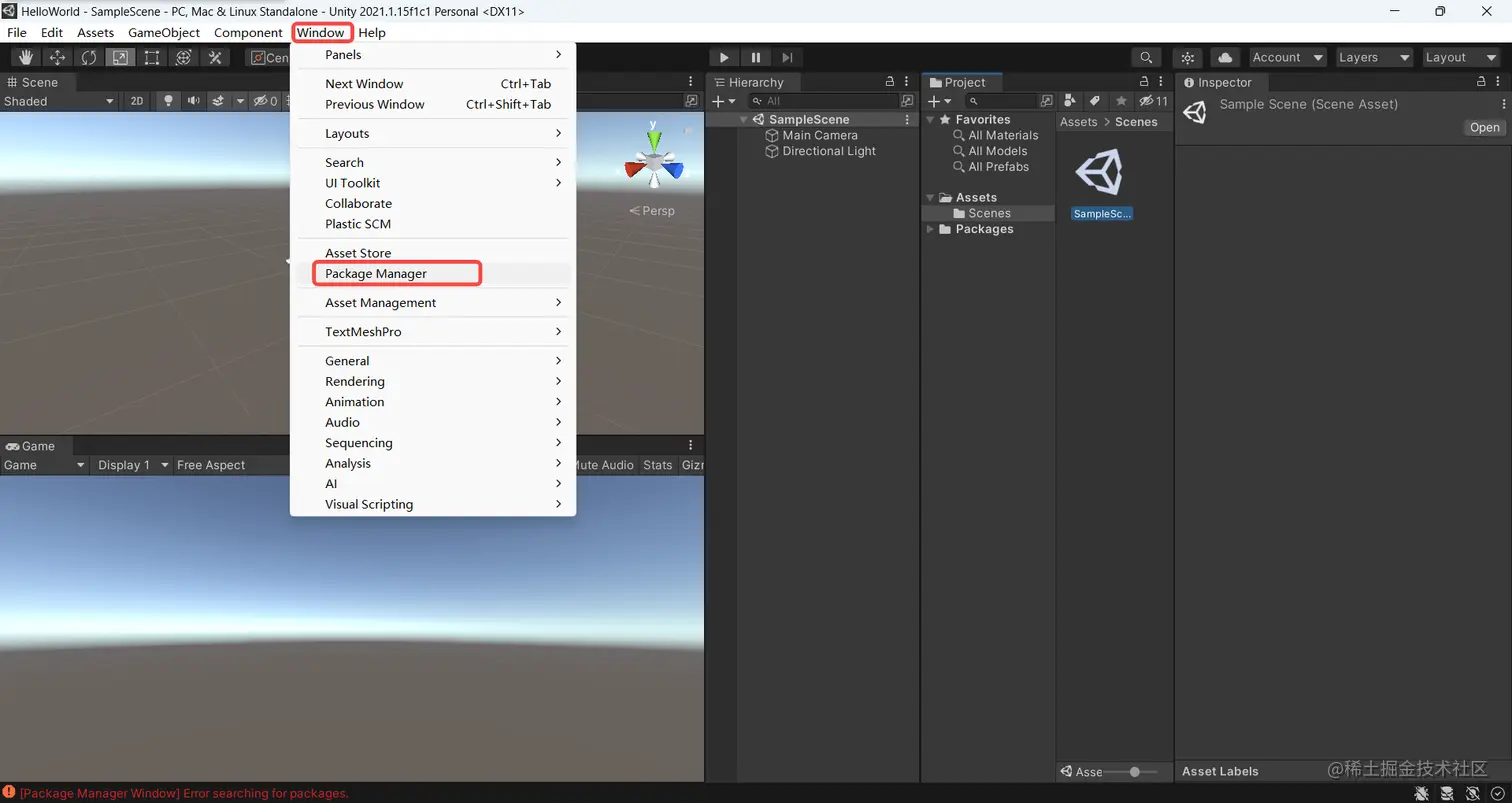
Task: Select the Scale tool
Action: click(x=119, y=58)
